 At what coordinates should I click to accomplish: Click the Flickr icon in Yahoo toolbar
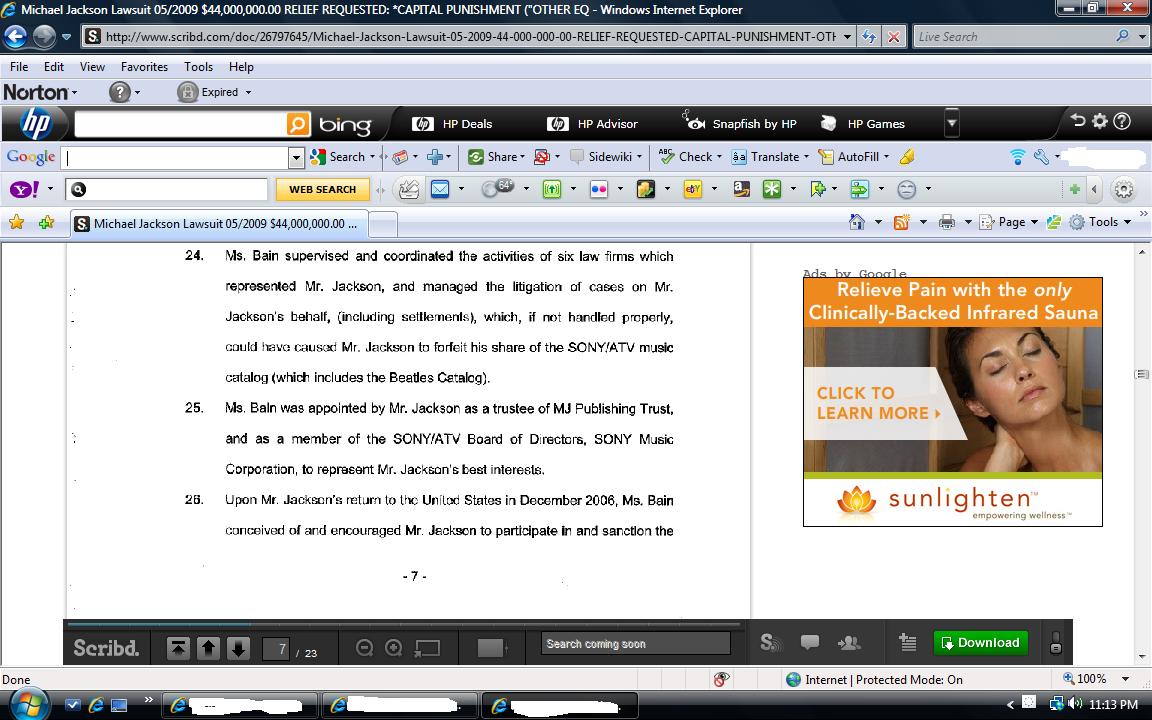(599, 190)
